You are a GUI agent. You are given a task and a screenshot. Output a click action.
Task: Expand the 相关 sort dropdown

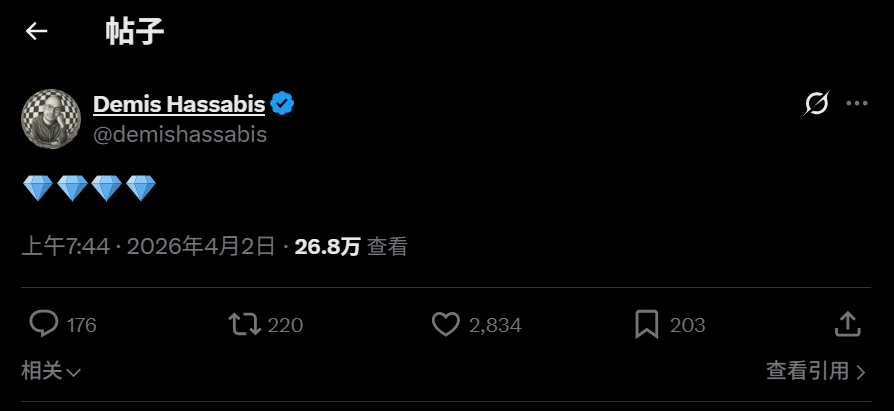click(x=51, y=372)
